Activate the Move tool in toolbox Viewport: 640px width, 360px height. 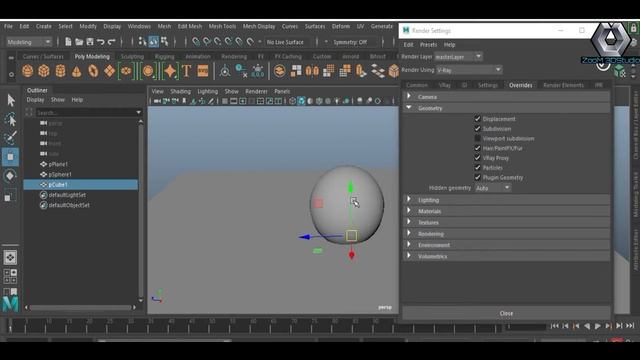[x=11, y=157]
